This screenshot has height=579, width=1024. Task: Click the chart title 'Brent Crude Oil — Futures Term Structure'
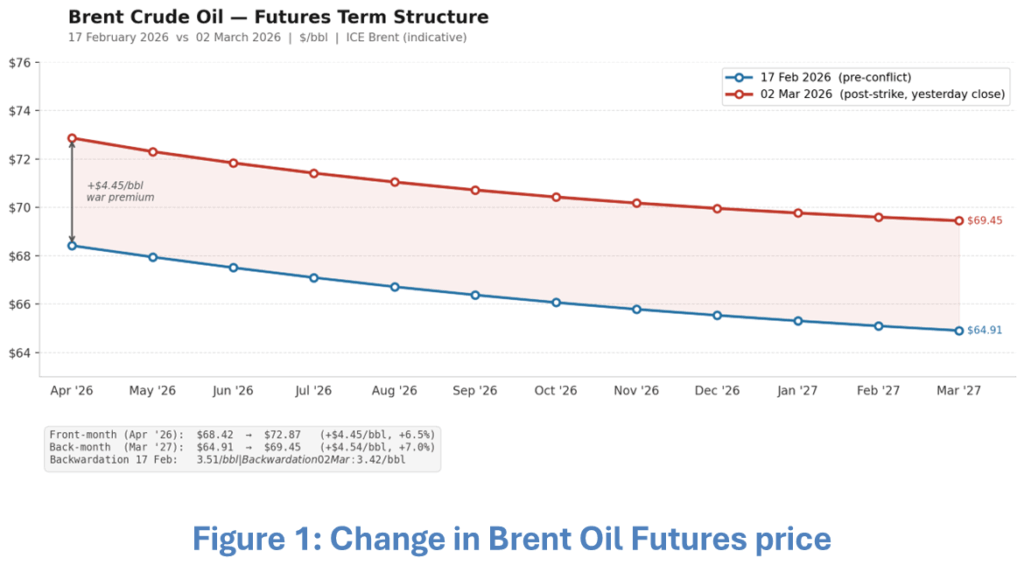click(x=278, y=18)
